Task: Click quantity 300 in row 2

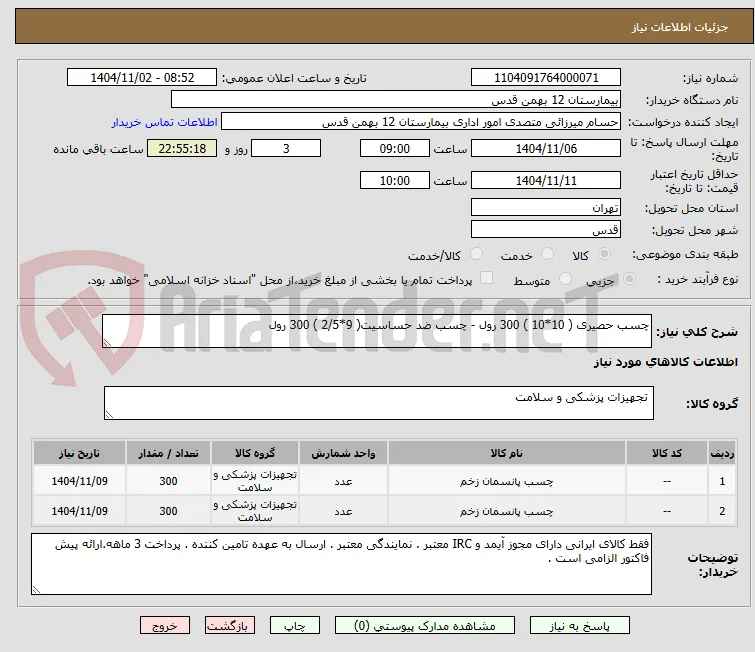Action: (x=169, y=511)
